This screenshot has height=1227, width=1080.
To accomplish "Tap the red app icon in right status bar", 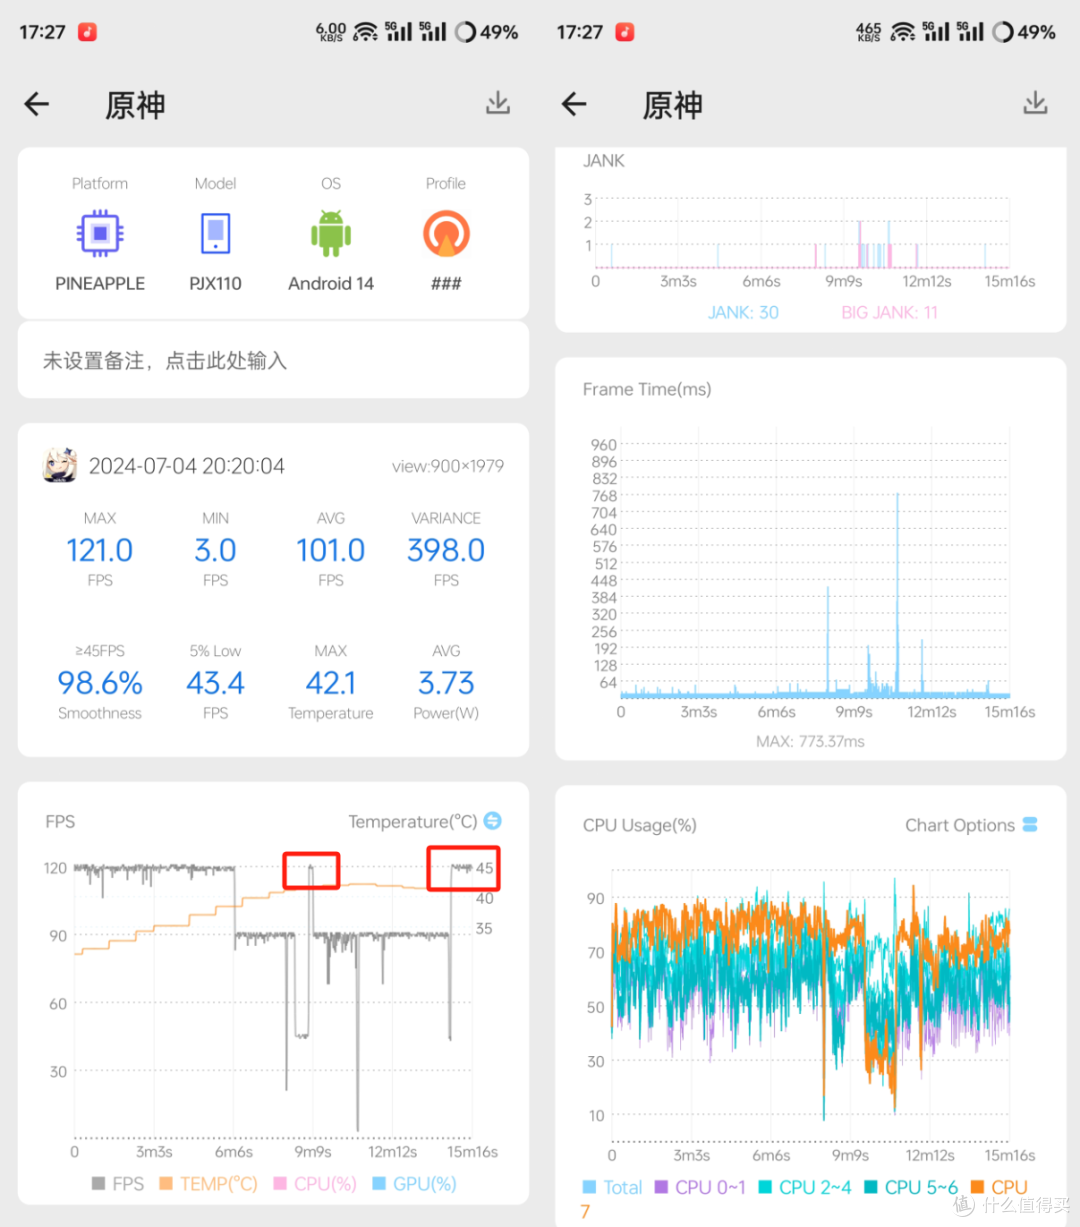I will click(x=625, y=32).
